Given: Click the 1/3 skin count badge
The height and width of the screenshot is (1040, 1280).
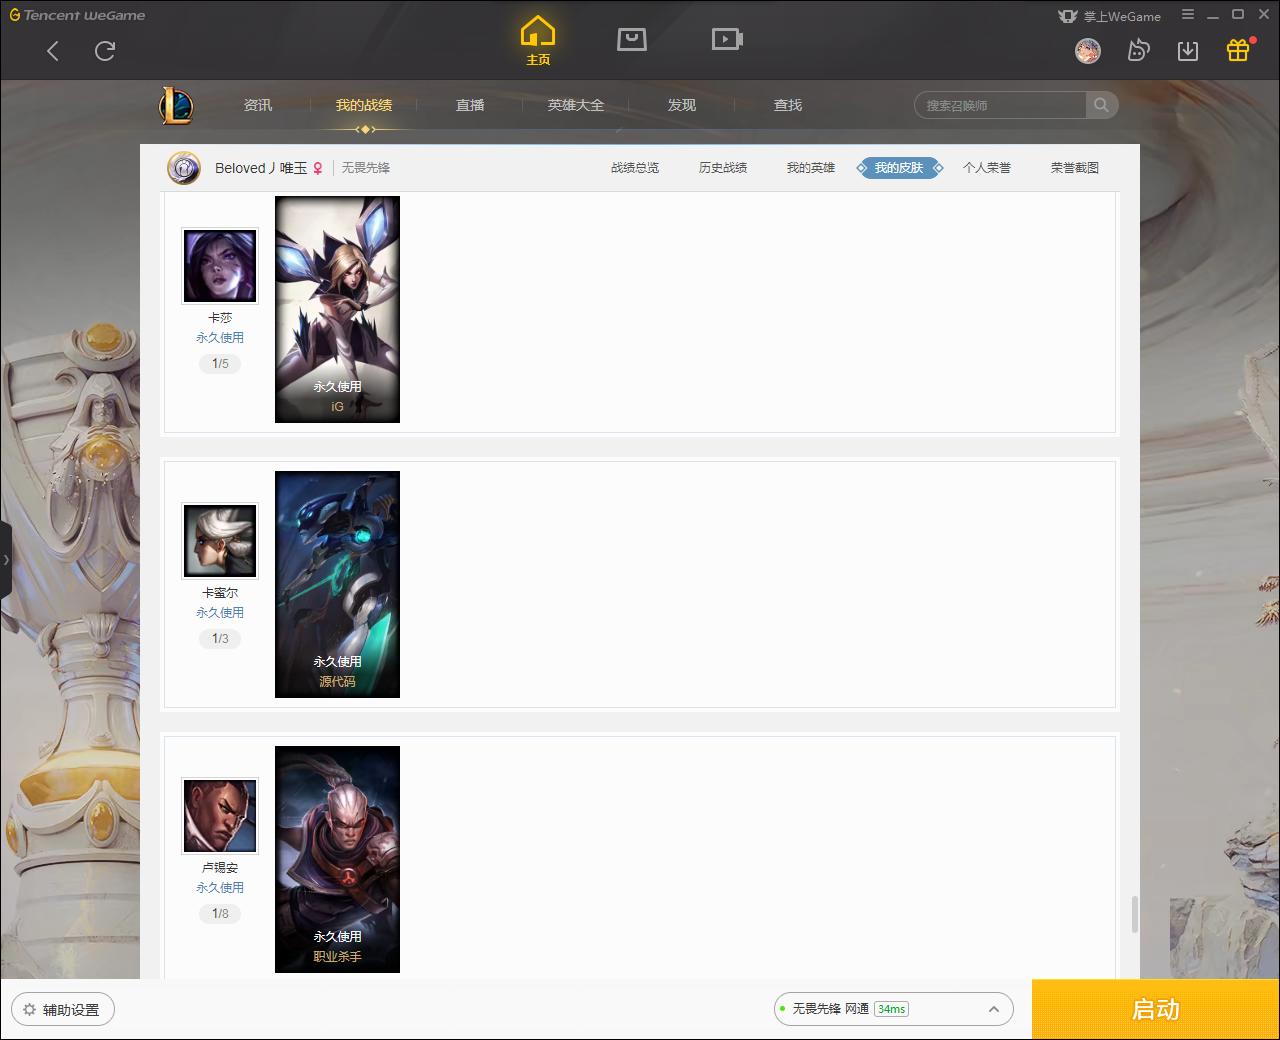Looking at the screenshot, I should point(220,639).
